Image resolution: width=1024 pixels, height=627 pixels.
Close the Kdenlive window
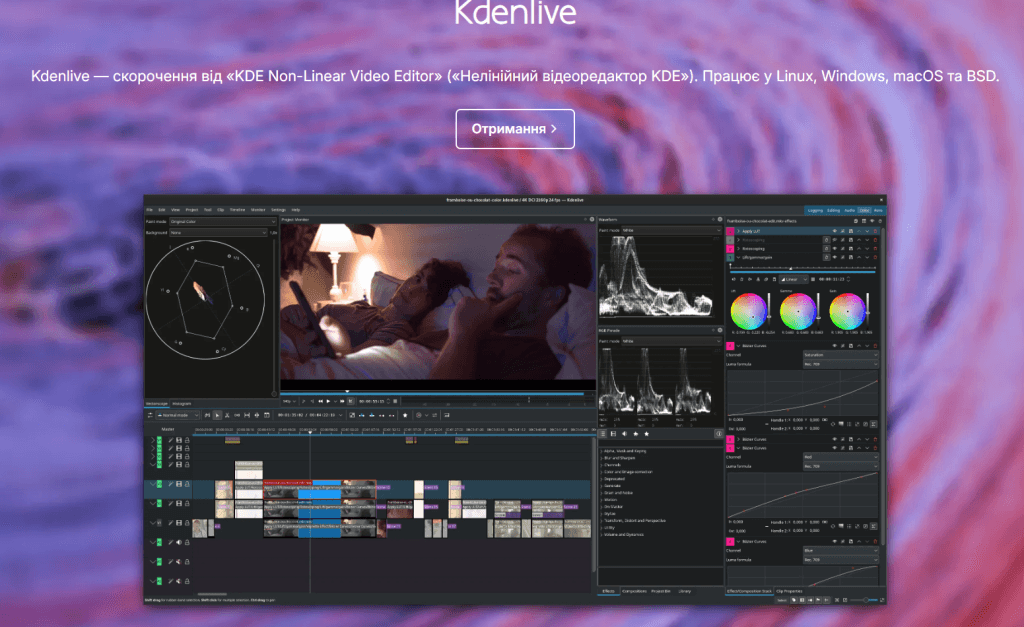click(881, 200)
